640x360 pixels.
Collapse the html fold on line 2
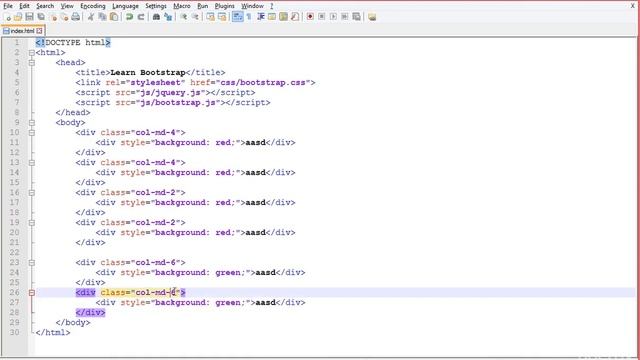pyautogui.click(x=32, y=53)
